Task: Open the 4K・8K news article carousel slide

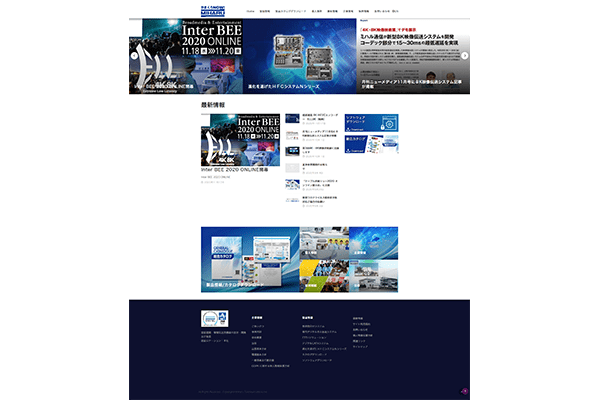Action: 413,56
